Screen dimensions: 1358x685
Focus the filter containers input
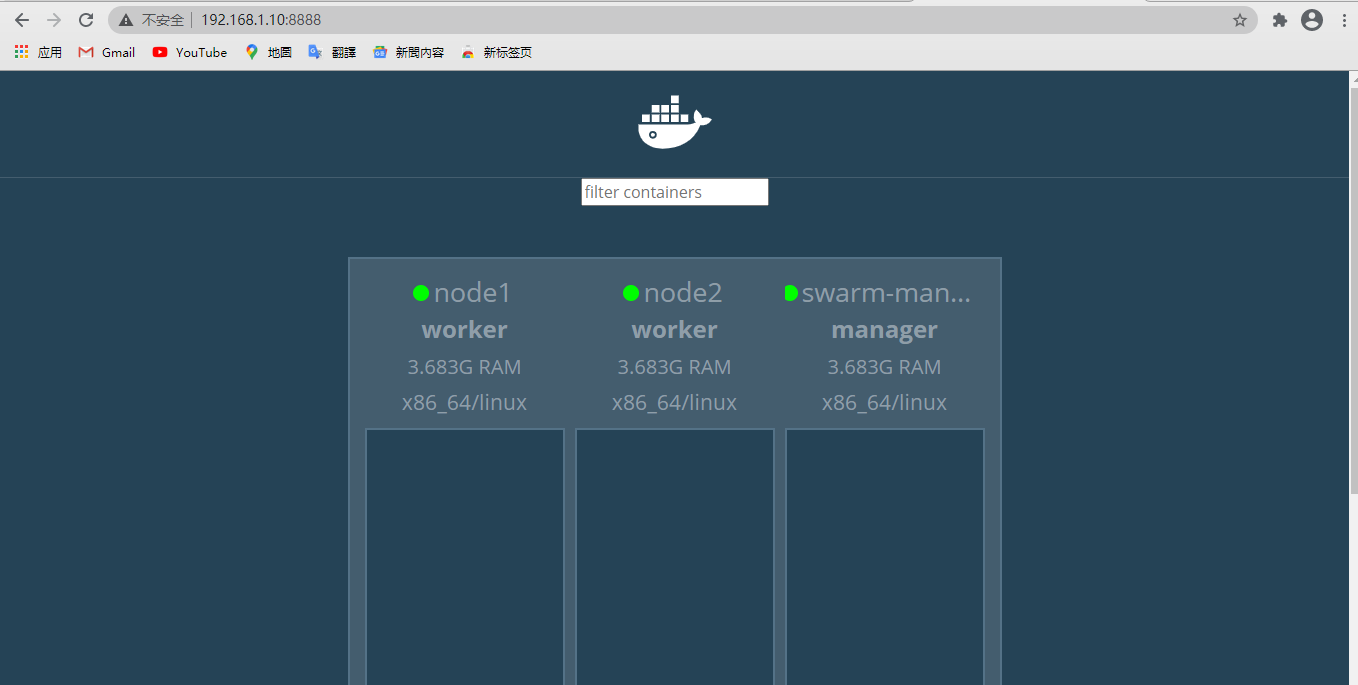[x=675, y=192]
